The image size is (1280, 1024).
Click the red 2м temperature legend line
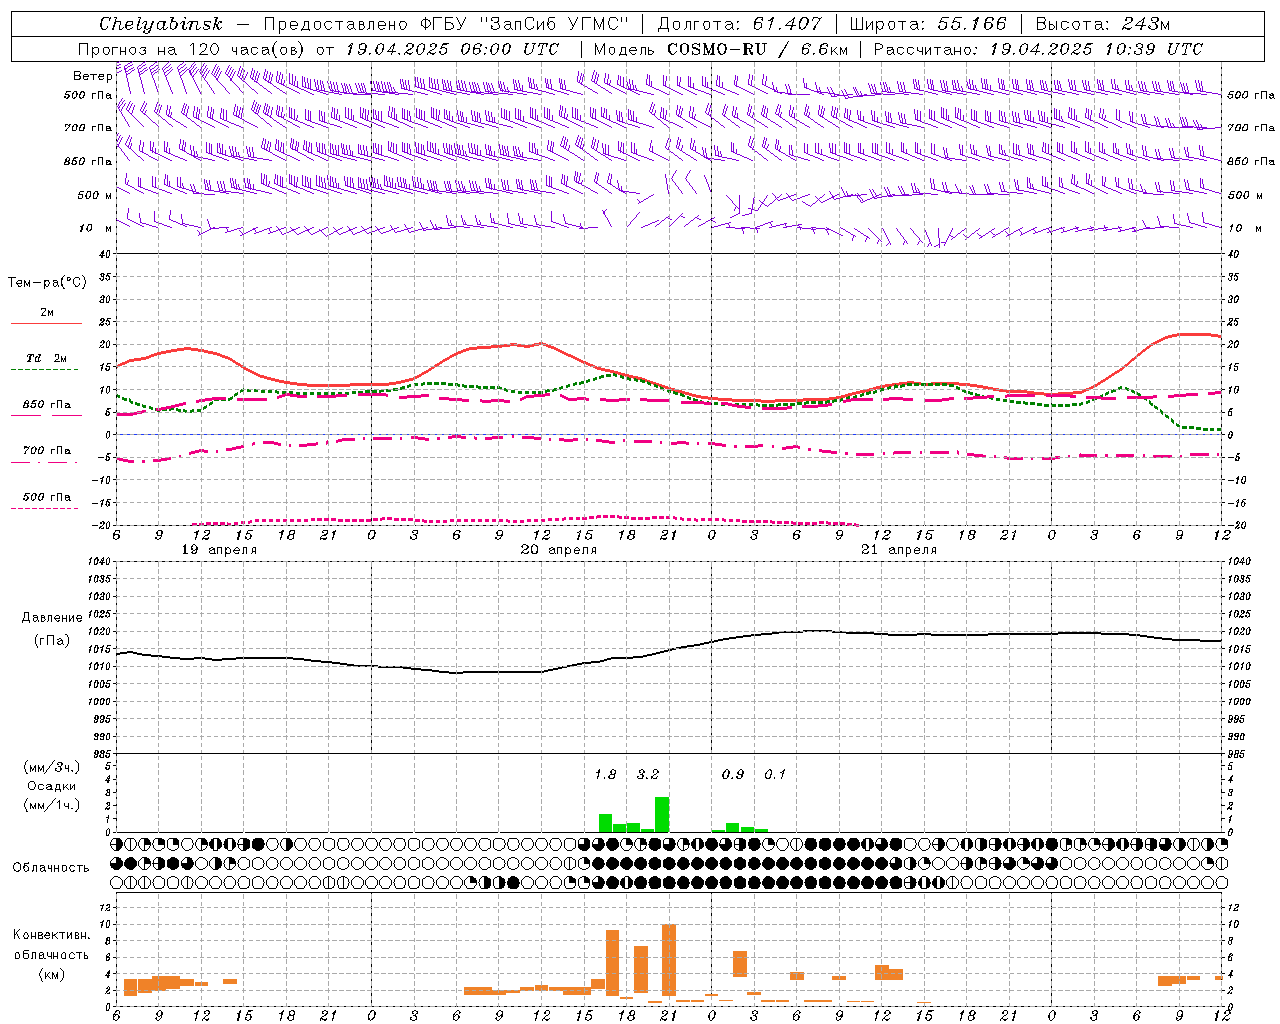pos(46,323)
